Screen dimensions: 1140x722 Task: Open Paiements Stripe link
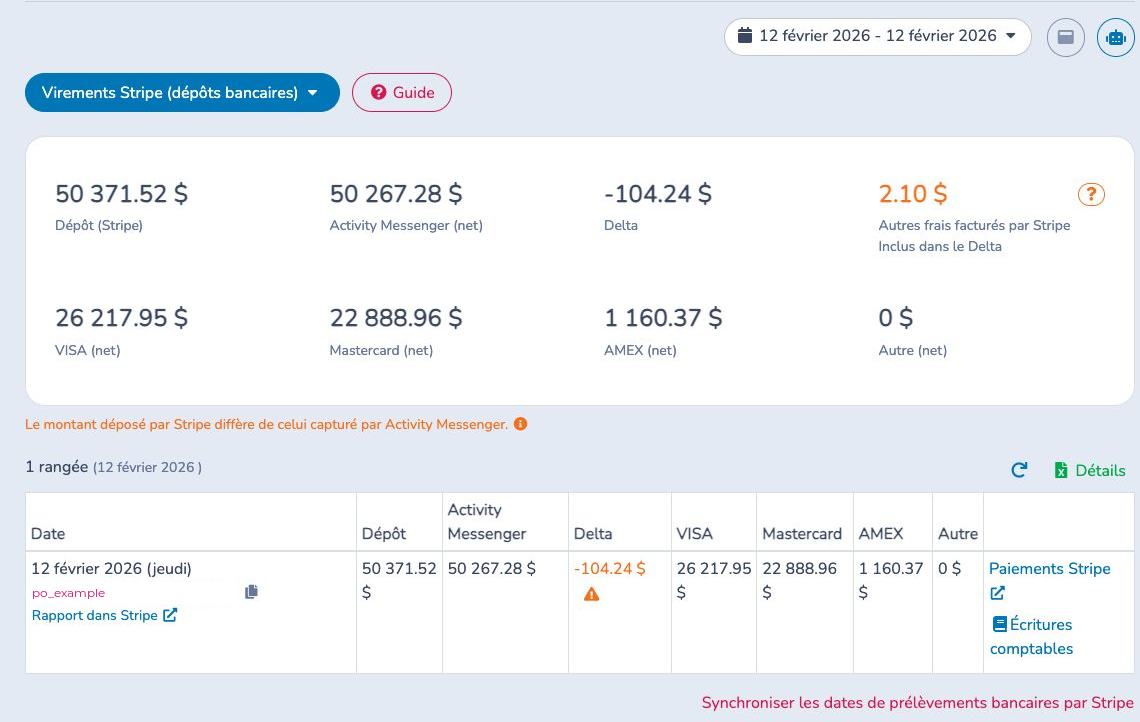pos(1050,569)
